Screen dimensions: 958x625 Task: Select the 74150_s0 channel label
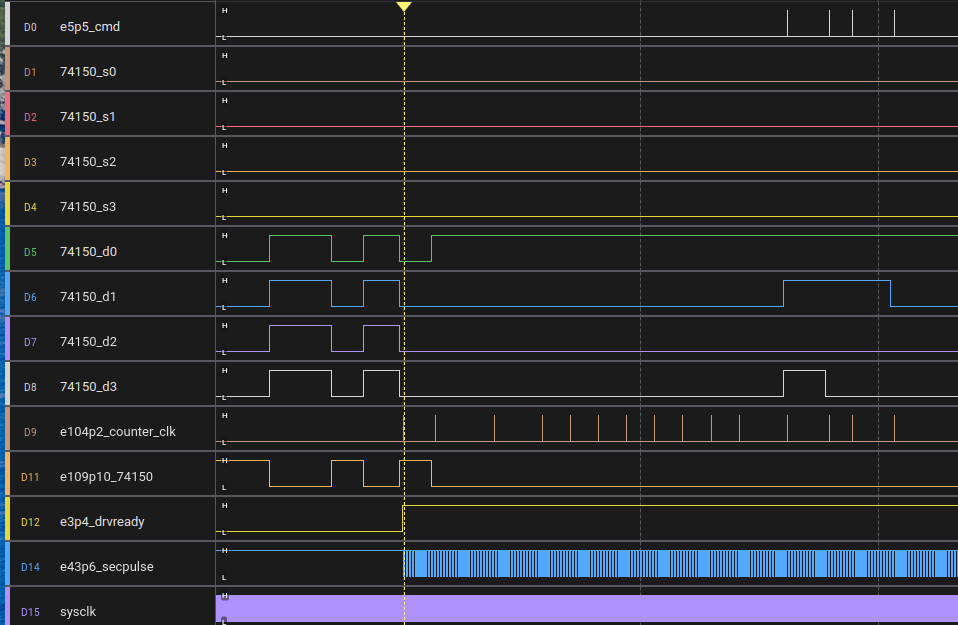[x=88, y=72]
